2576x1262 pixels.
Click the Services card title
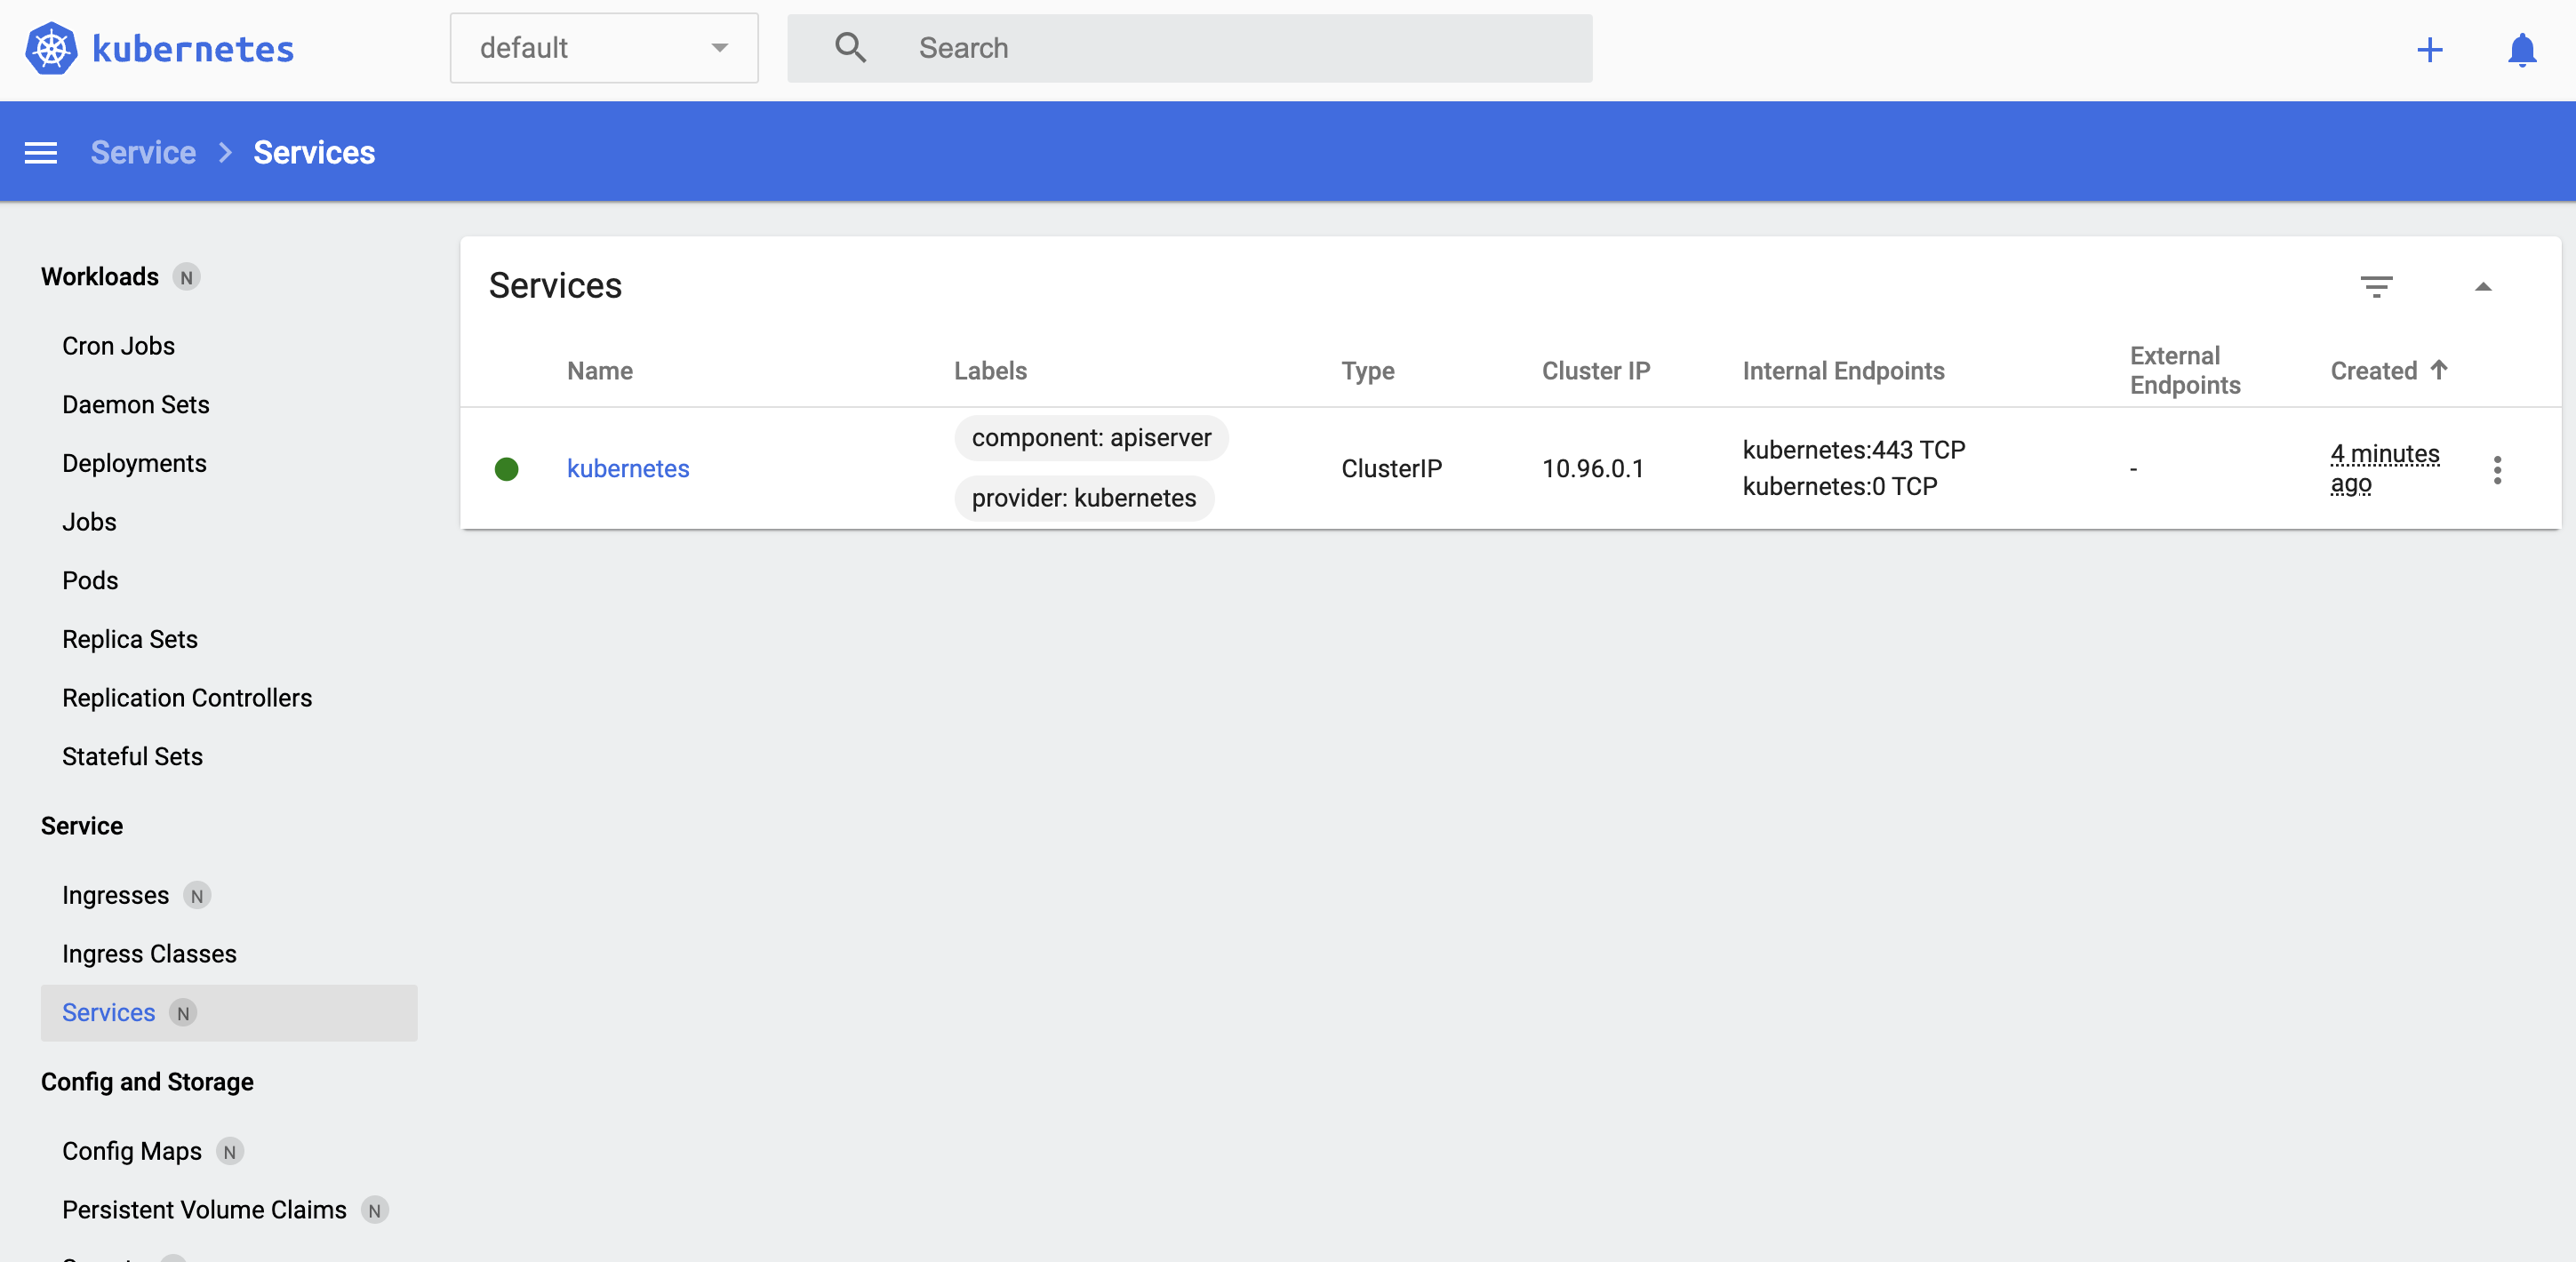[x=555, y=286]
